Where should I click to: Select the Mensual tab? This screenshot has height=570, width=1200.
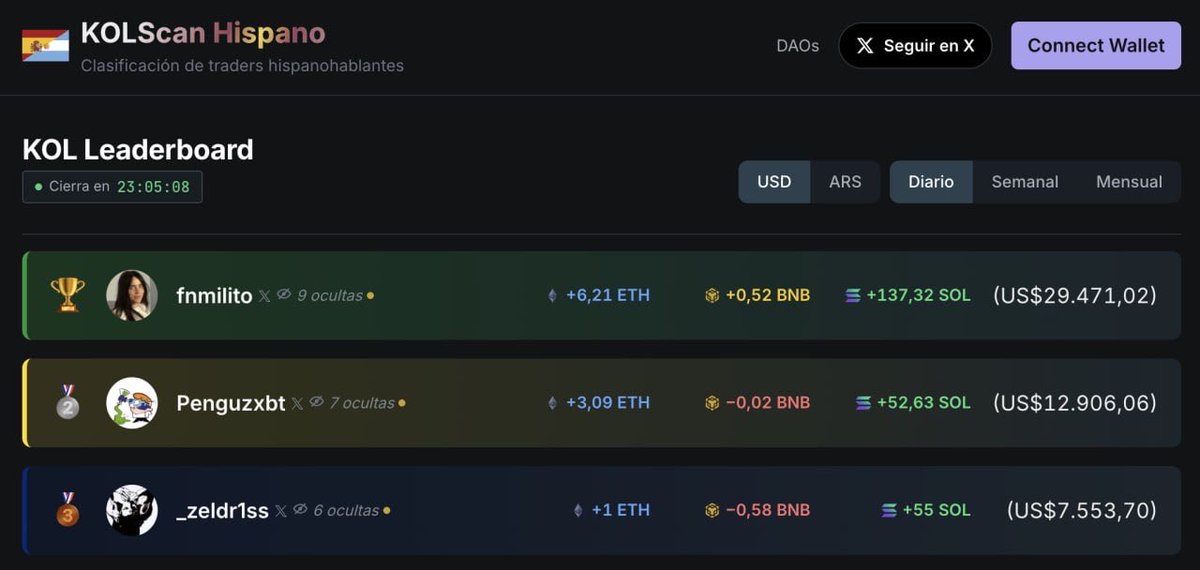pyautogui.click(x=1129, y=182)
